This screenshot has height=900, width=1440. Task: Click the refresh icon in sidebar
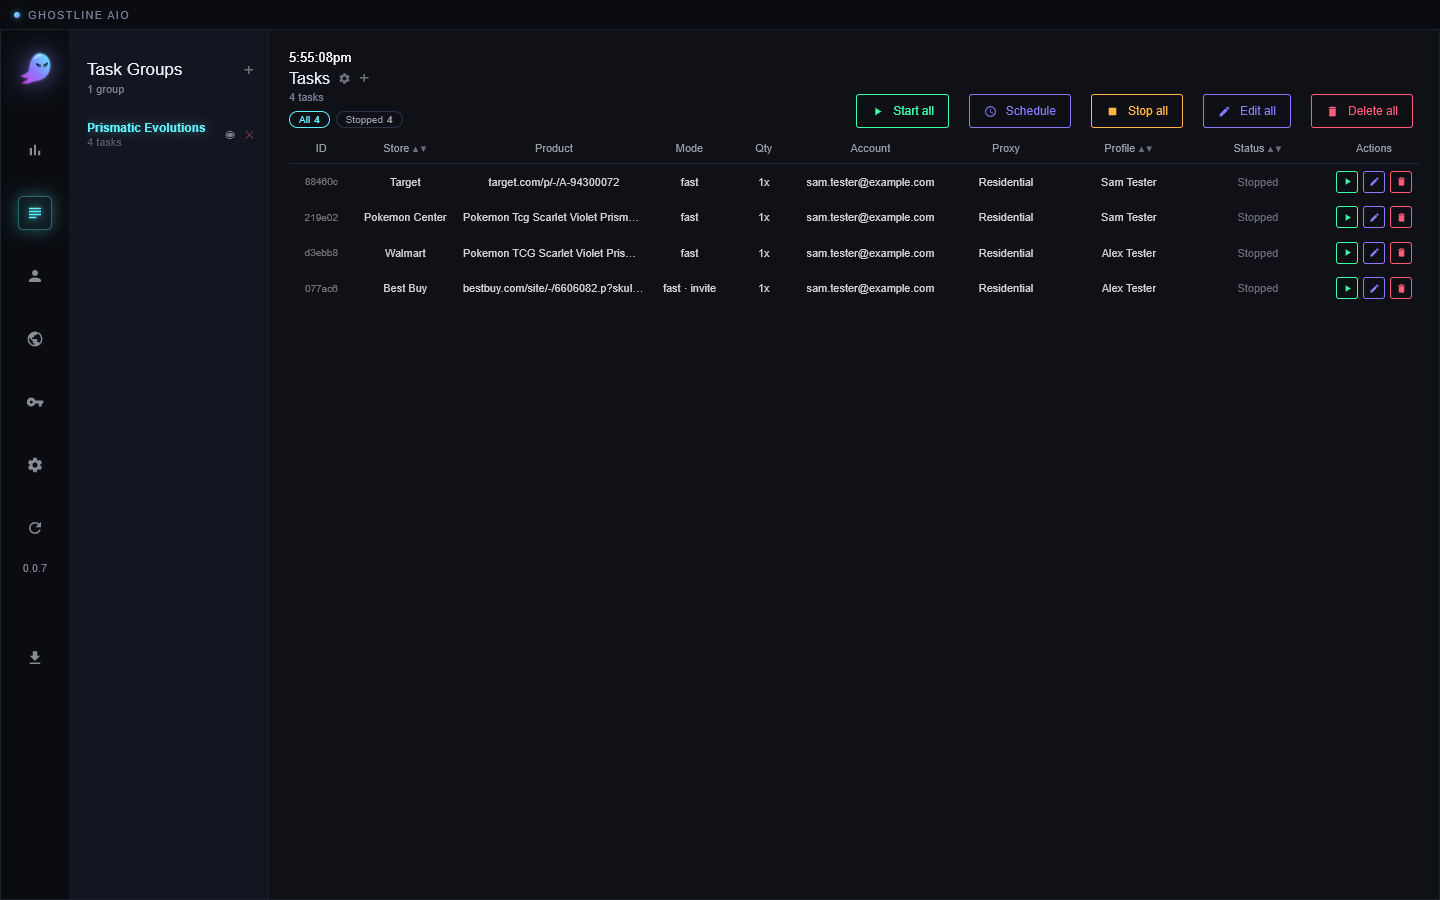tap(35, 528)
